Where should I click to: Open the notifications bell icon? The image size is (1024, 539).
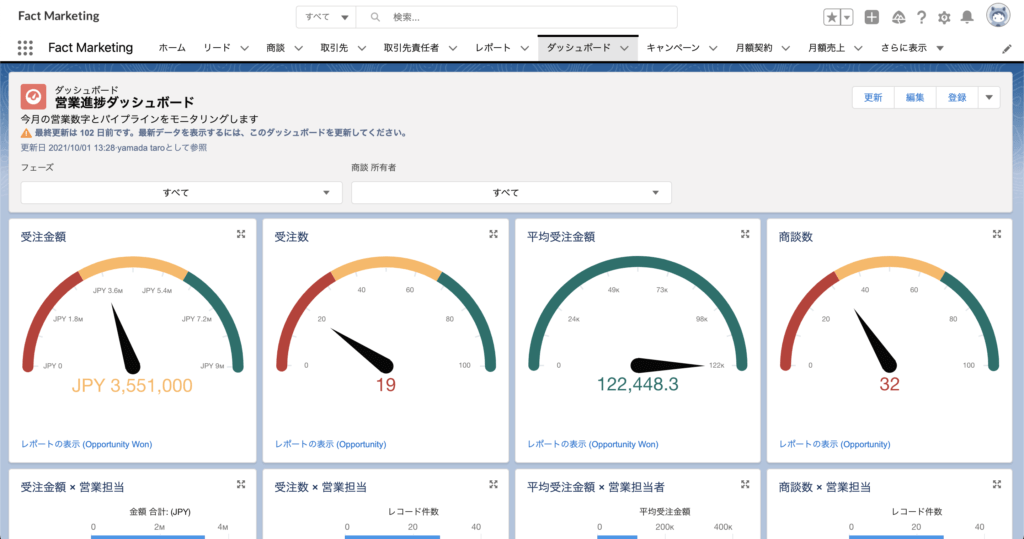point(967,18)
